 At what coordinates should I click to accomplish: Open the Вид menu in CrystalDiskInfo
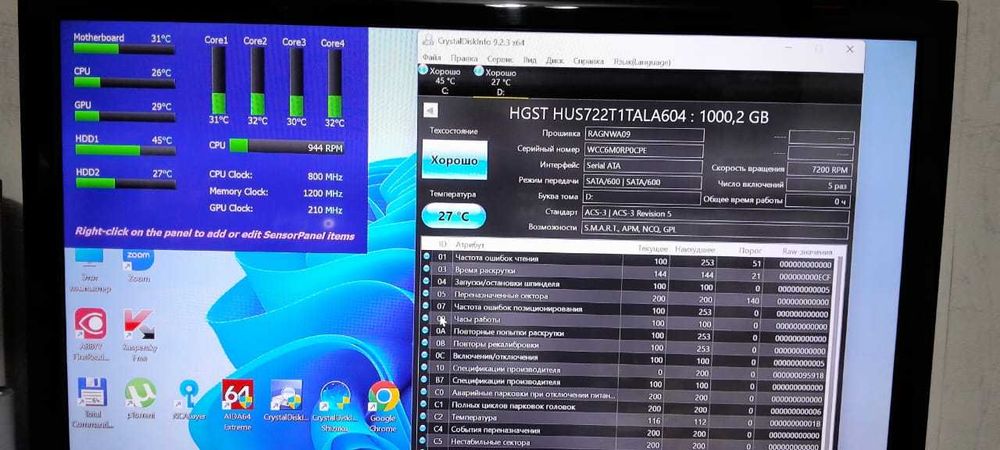(529, 60)
